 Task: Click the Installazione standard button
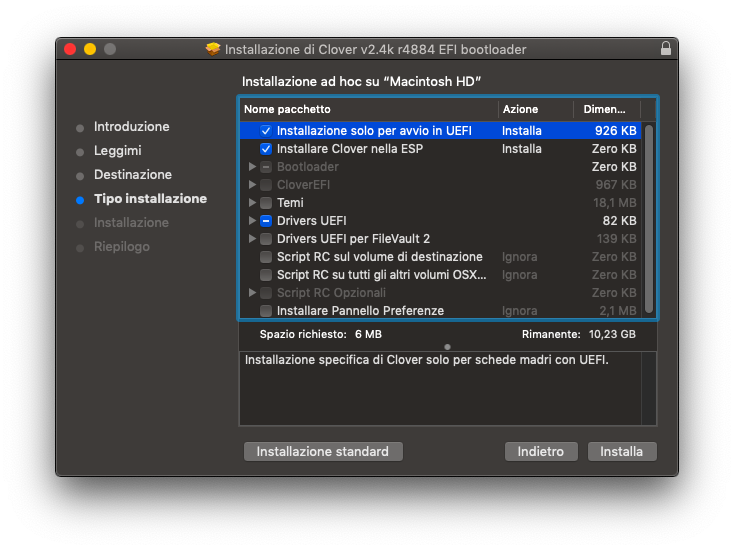tap(323, 452)
